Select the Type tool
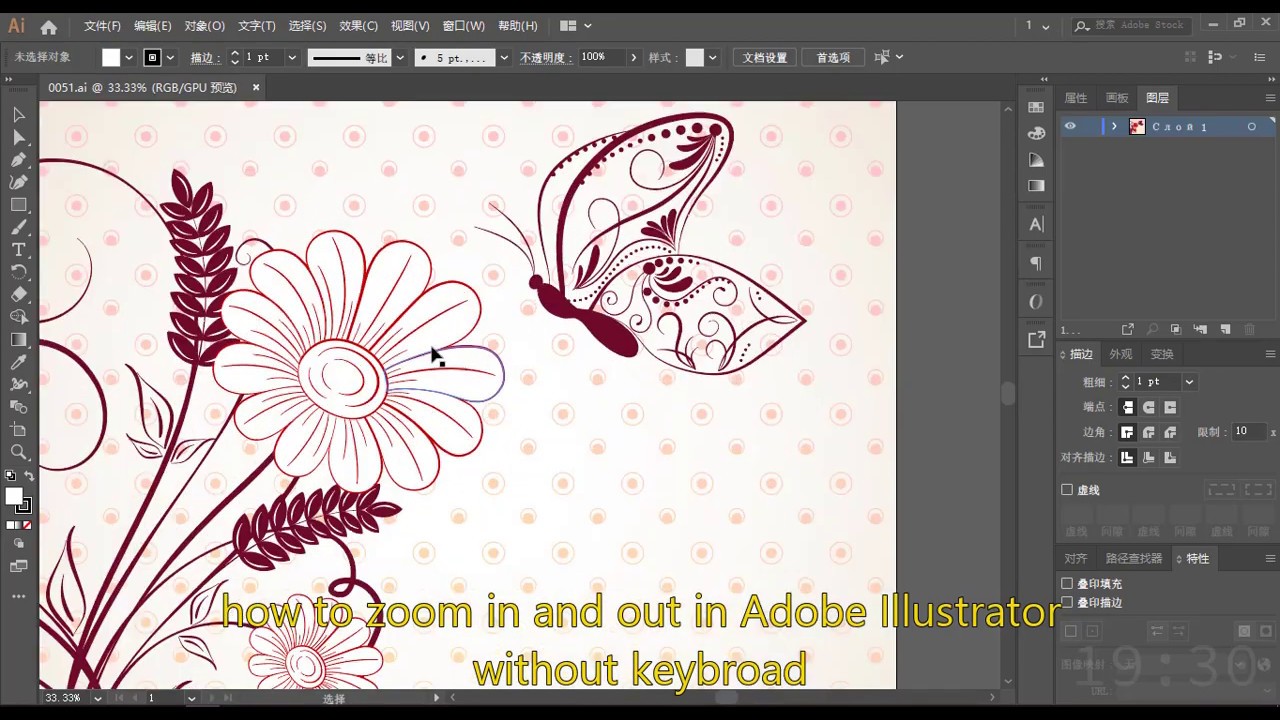The height and width of the screenshot is (720, 1280). (19, 250)
